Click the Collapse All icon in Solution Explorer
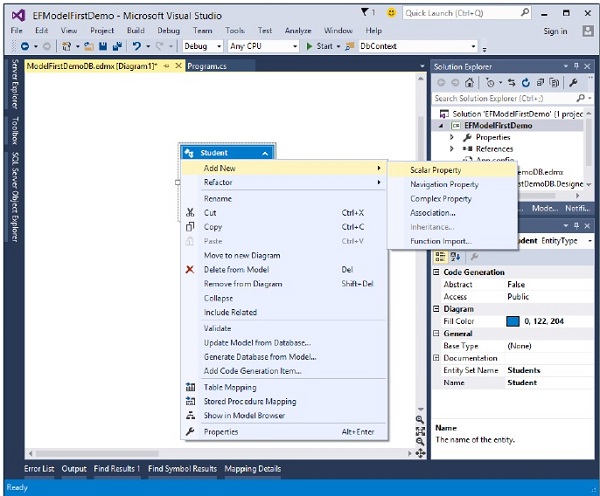This screenshot has height=496, width=600. 540,82
